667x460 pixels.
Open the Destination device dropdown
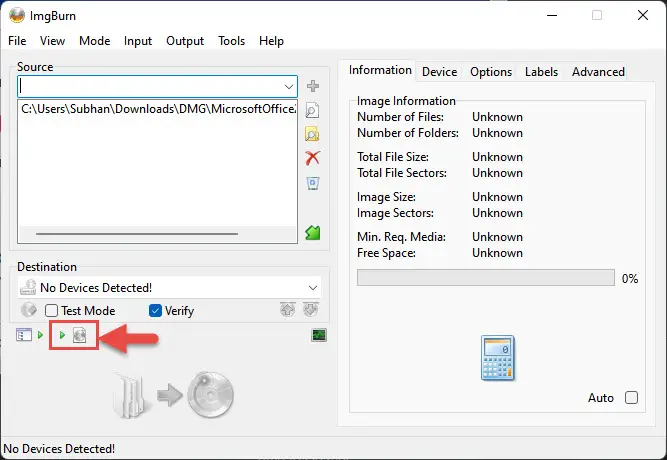tap(169, 288)
